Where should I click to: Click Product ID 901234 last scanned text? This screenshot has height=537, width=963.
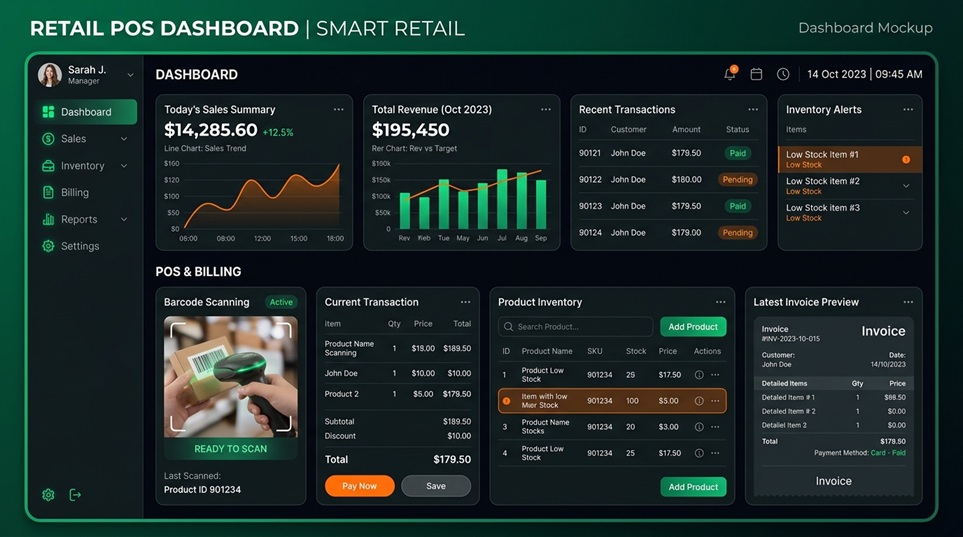(x=202, y=490)
